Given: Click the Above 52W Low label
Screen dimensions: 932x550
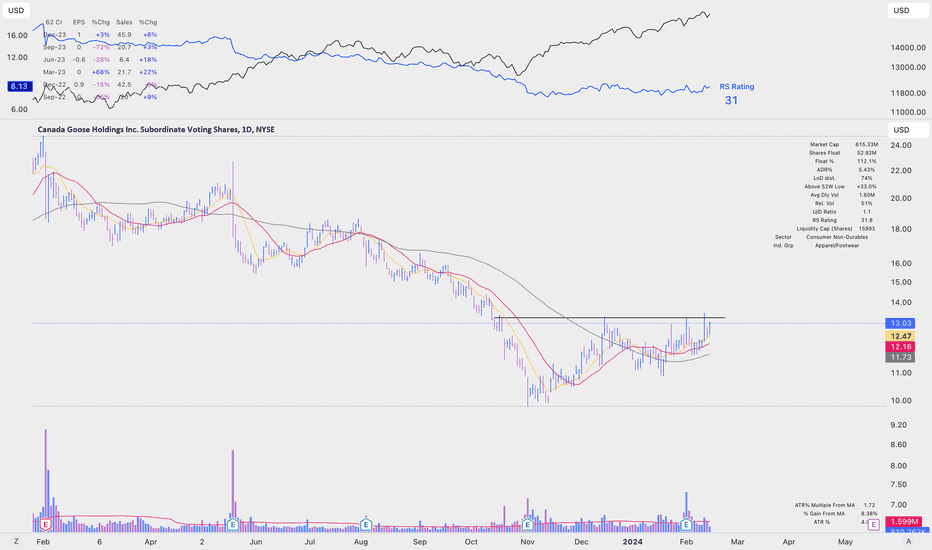Looking at the screenshot, I should click(824, 186).
